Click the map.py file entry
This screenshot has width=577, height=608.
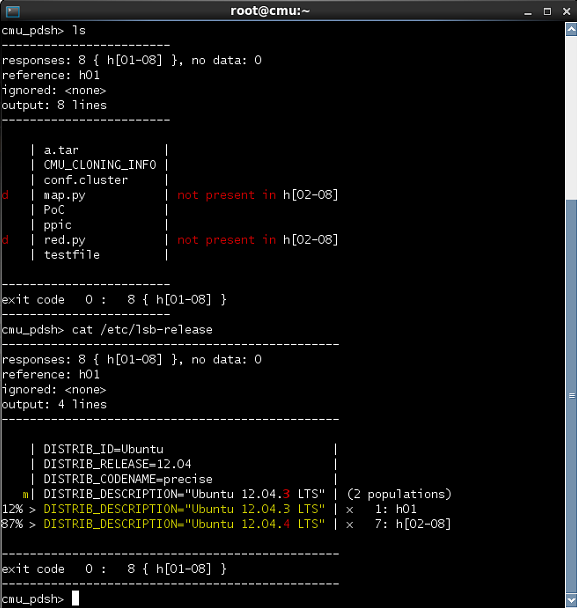[x=64, y=195]
